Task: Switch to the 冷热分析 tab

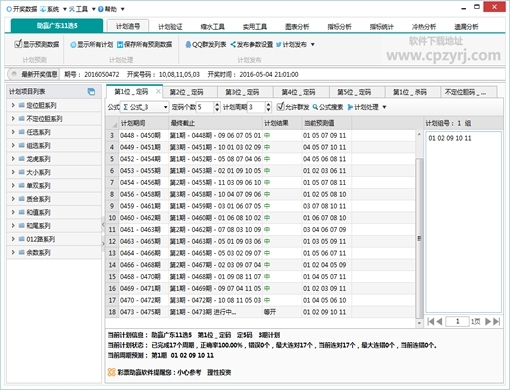Action: click(x=424, y=27)
